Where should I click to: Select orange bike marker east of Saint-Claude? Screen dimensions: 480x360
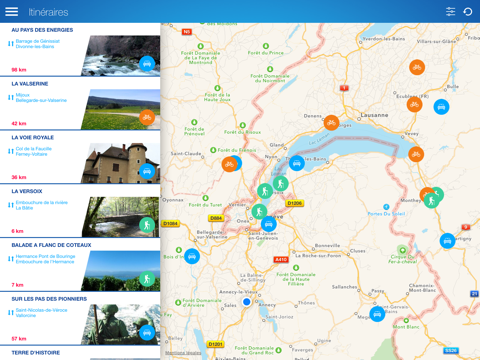pos(229,164)
